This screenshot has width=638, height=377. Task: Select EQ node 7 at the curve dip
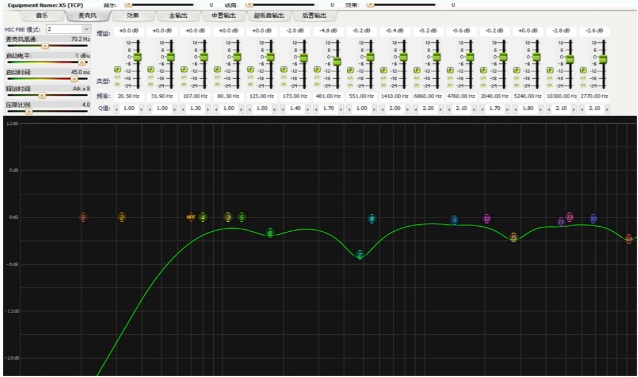point(360,255)
